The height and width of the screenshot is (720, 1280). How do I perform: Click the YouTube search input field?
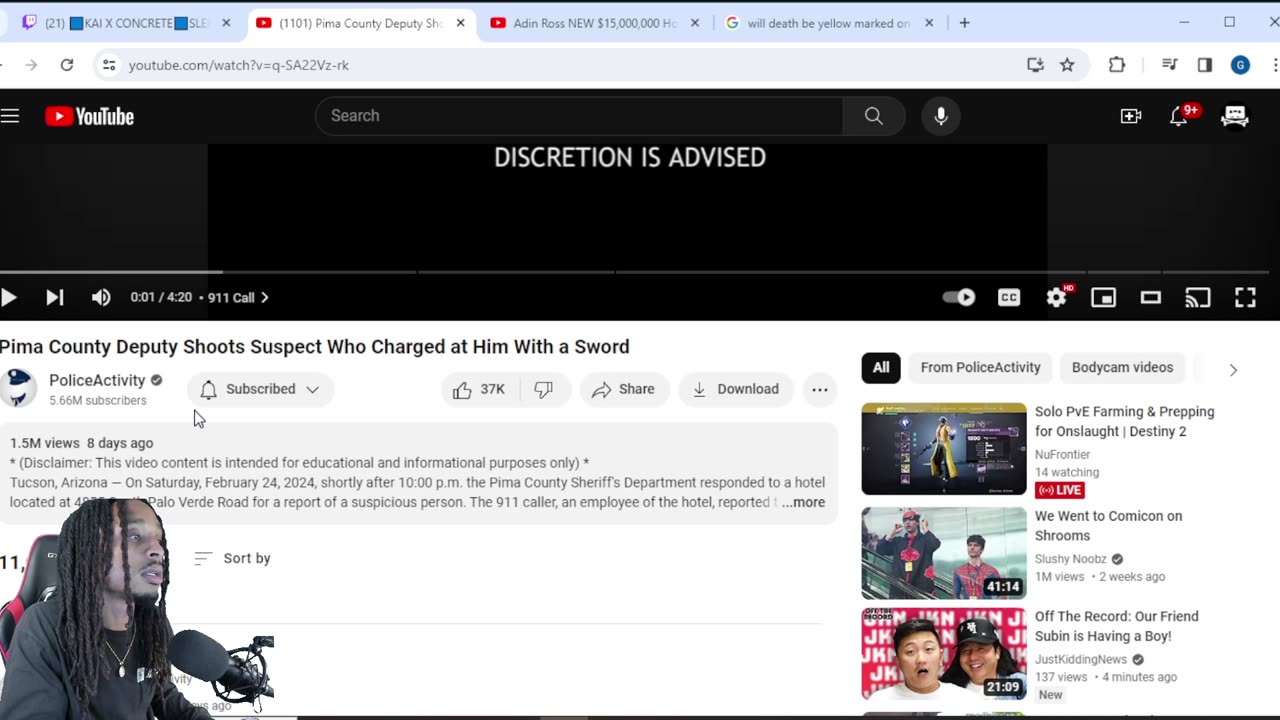pyautogui.click(x=580, y=116)
